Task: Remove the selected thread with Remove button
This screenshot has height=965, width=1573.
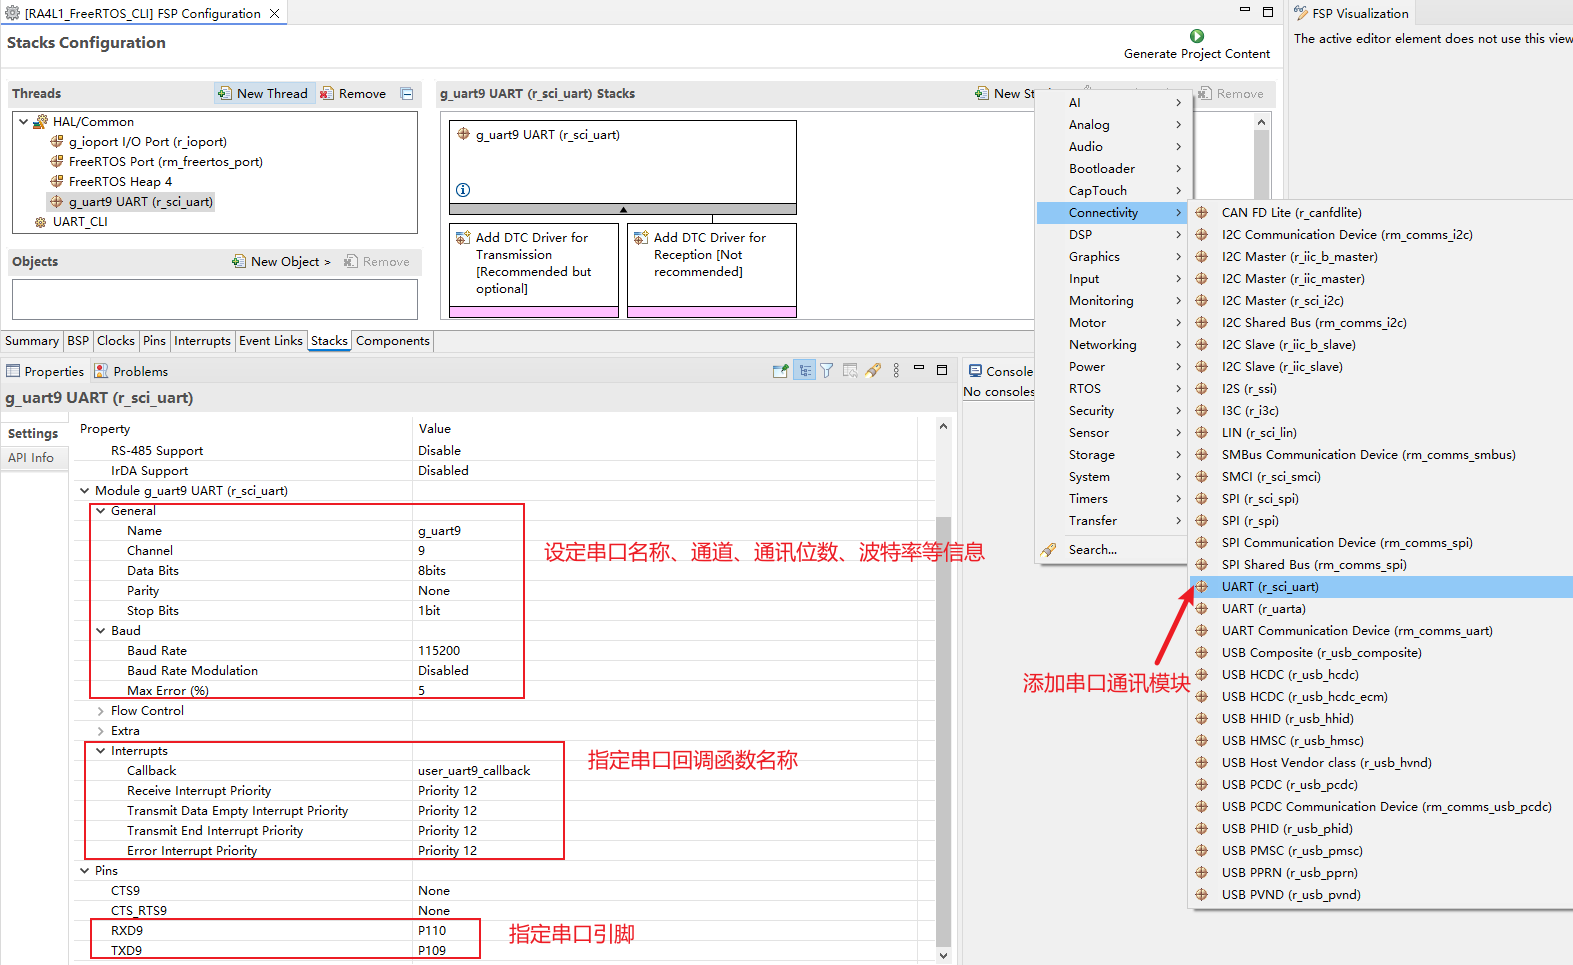Action: point(353,94)
